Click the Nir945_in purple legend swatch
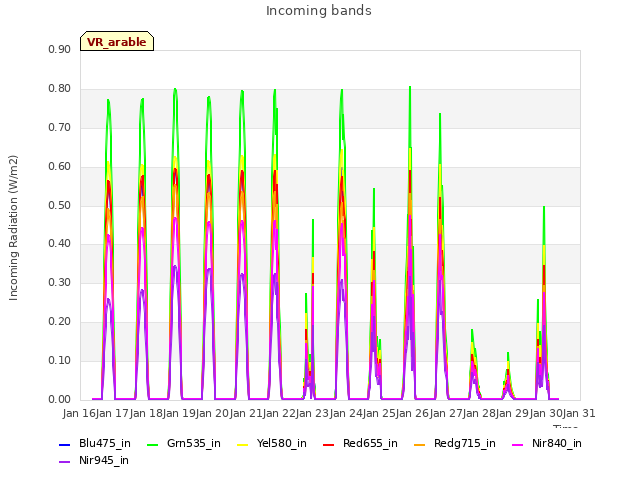 (65, 462)
